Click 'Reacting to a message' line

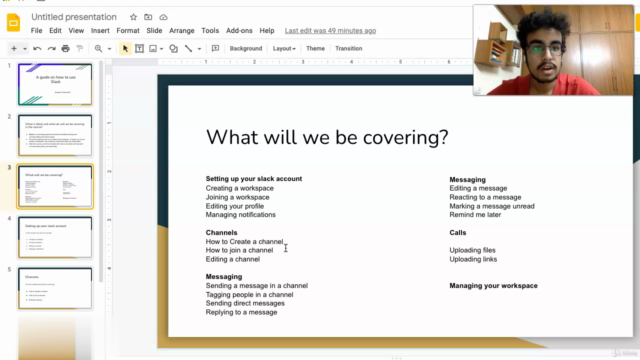(x=485, y=197)
